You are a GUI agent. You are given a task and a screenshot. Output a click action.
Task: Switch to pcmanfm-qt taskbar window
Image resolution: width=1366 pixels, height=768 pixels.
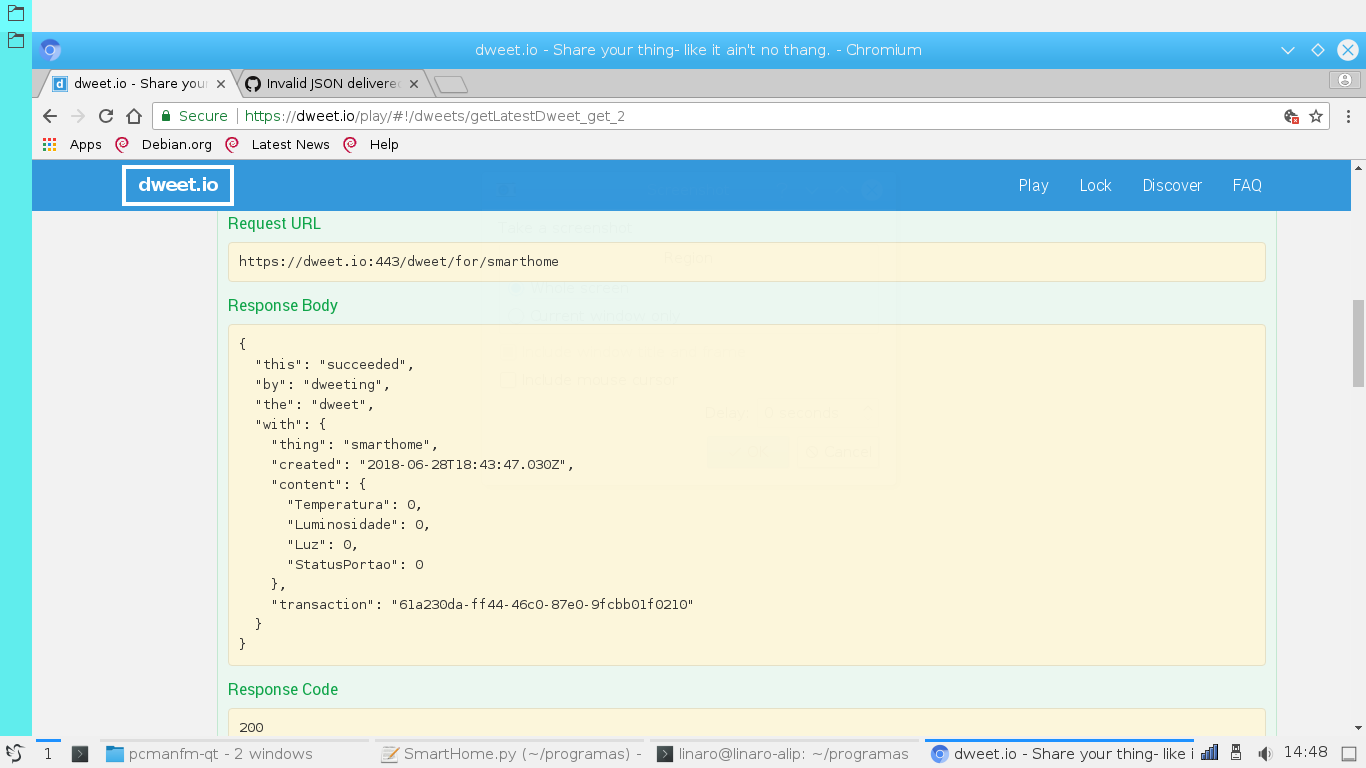(235, 754)
